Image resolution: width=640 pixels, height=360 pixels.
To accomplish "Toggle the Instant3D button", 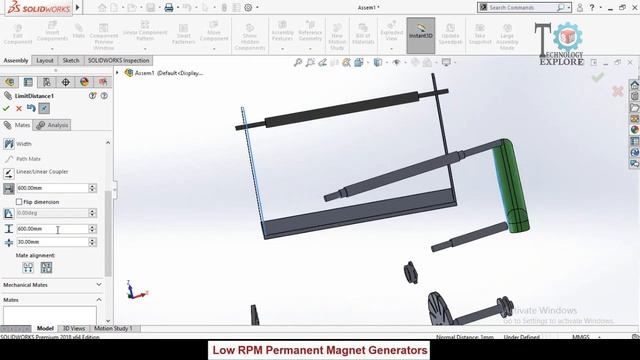I will pos(420,36).
